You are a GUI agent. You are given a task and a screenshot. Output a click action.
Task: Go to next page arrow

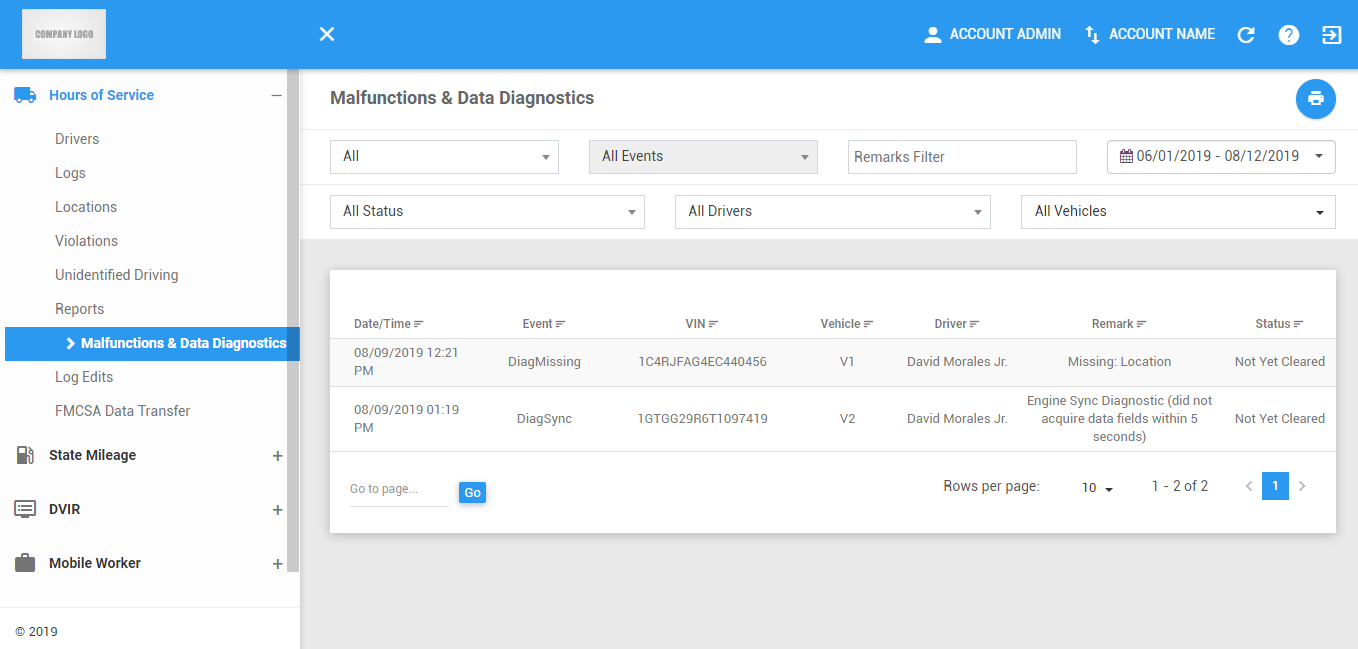pos(1302,486)
